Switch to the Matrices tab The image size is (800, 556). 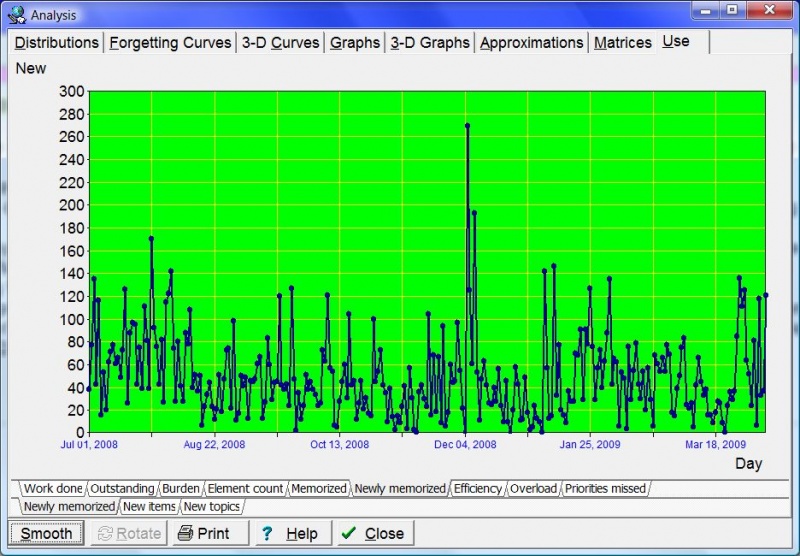622,43
